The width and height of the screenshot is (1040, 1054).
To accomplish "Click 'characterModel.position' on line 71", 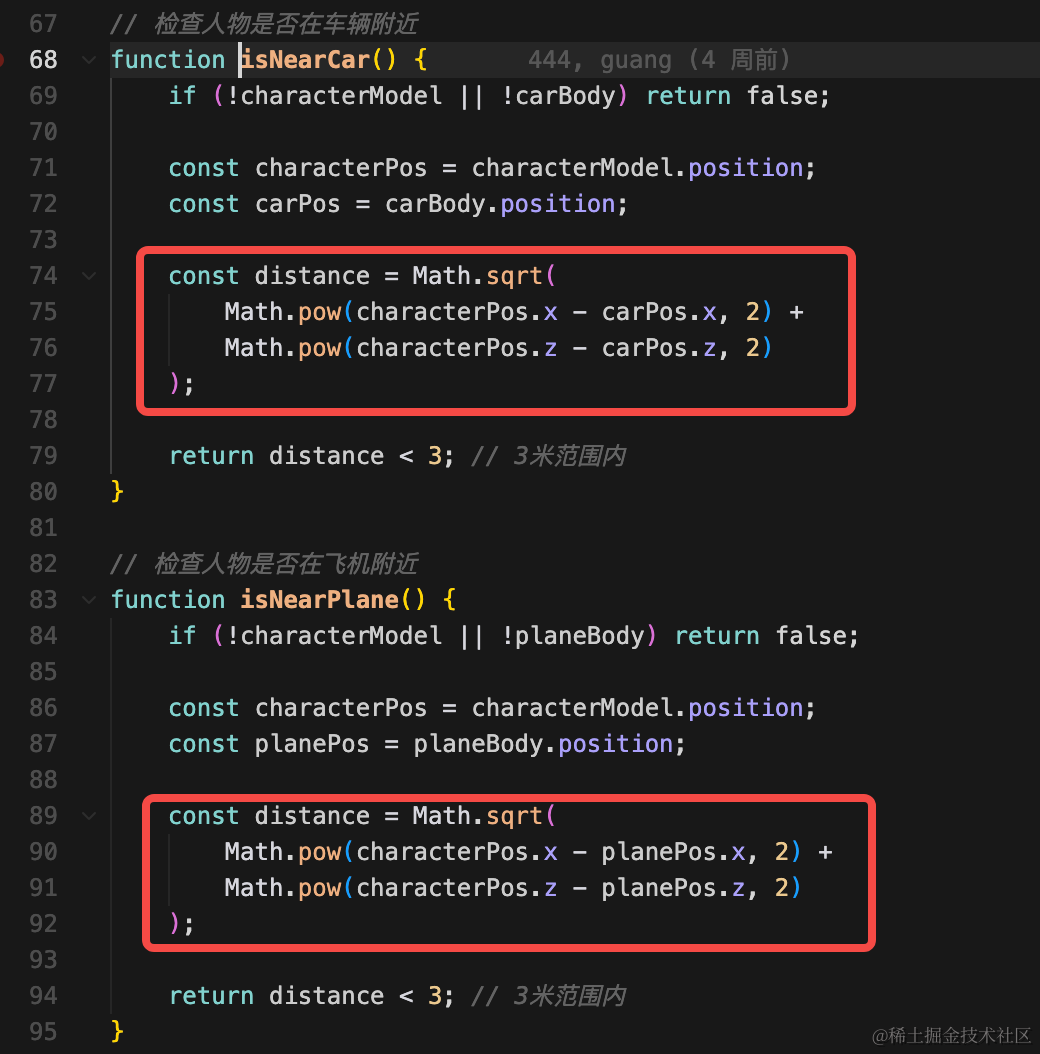I will (637, 168).
